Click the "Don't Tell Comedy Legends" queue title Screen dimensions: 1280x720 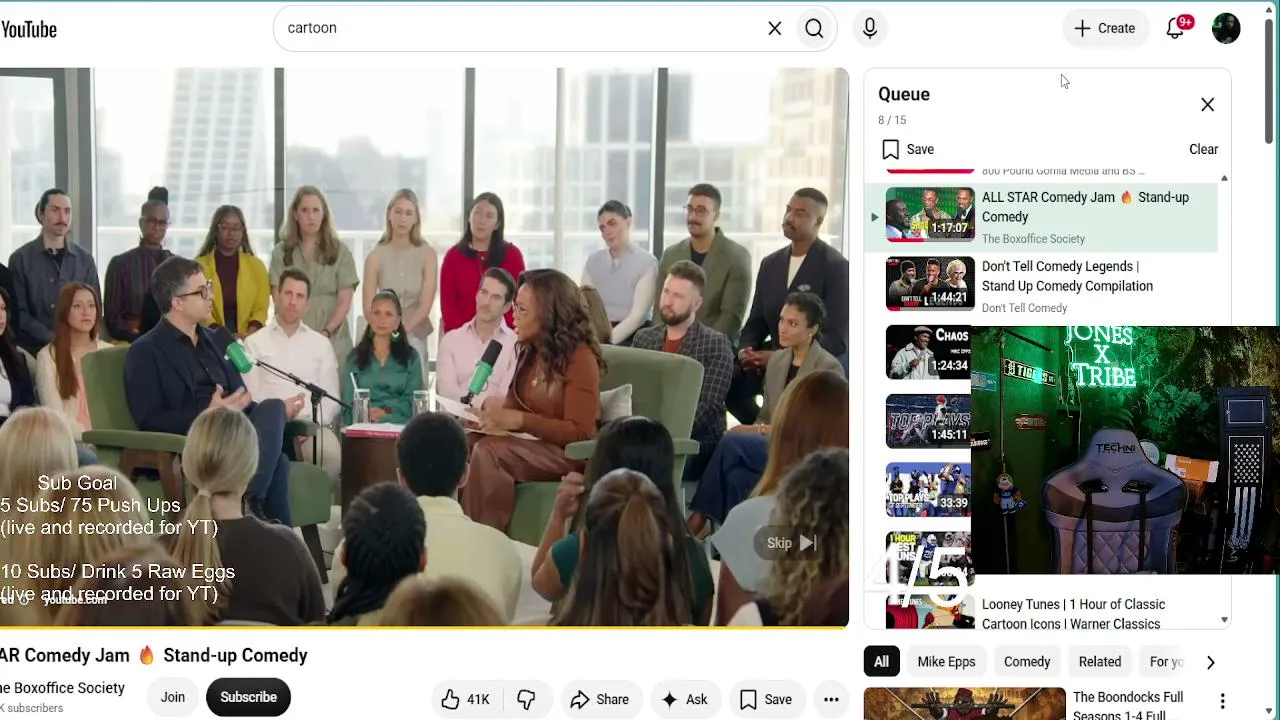(x=1067, y=276)
